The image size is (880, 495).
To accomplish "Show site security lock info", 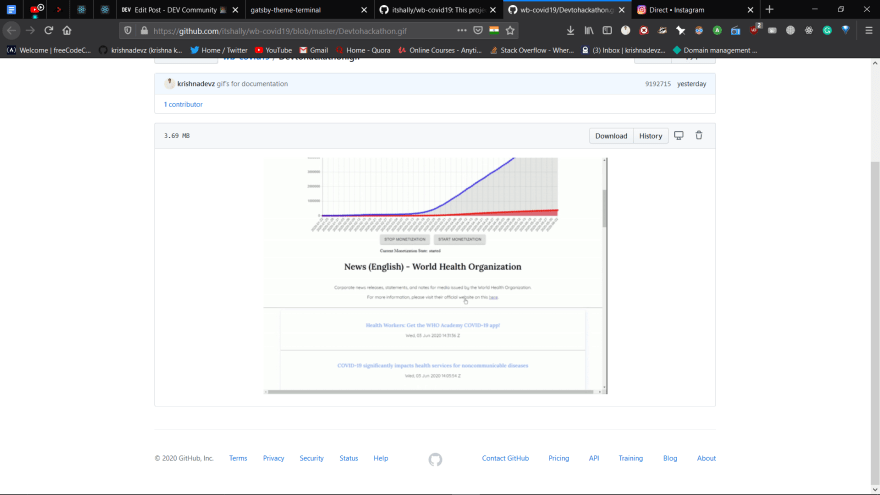I will tap(144, 31).
